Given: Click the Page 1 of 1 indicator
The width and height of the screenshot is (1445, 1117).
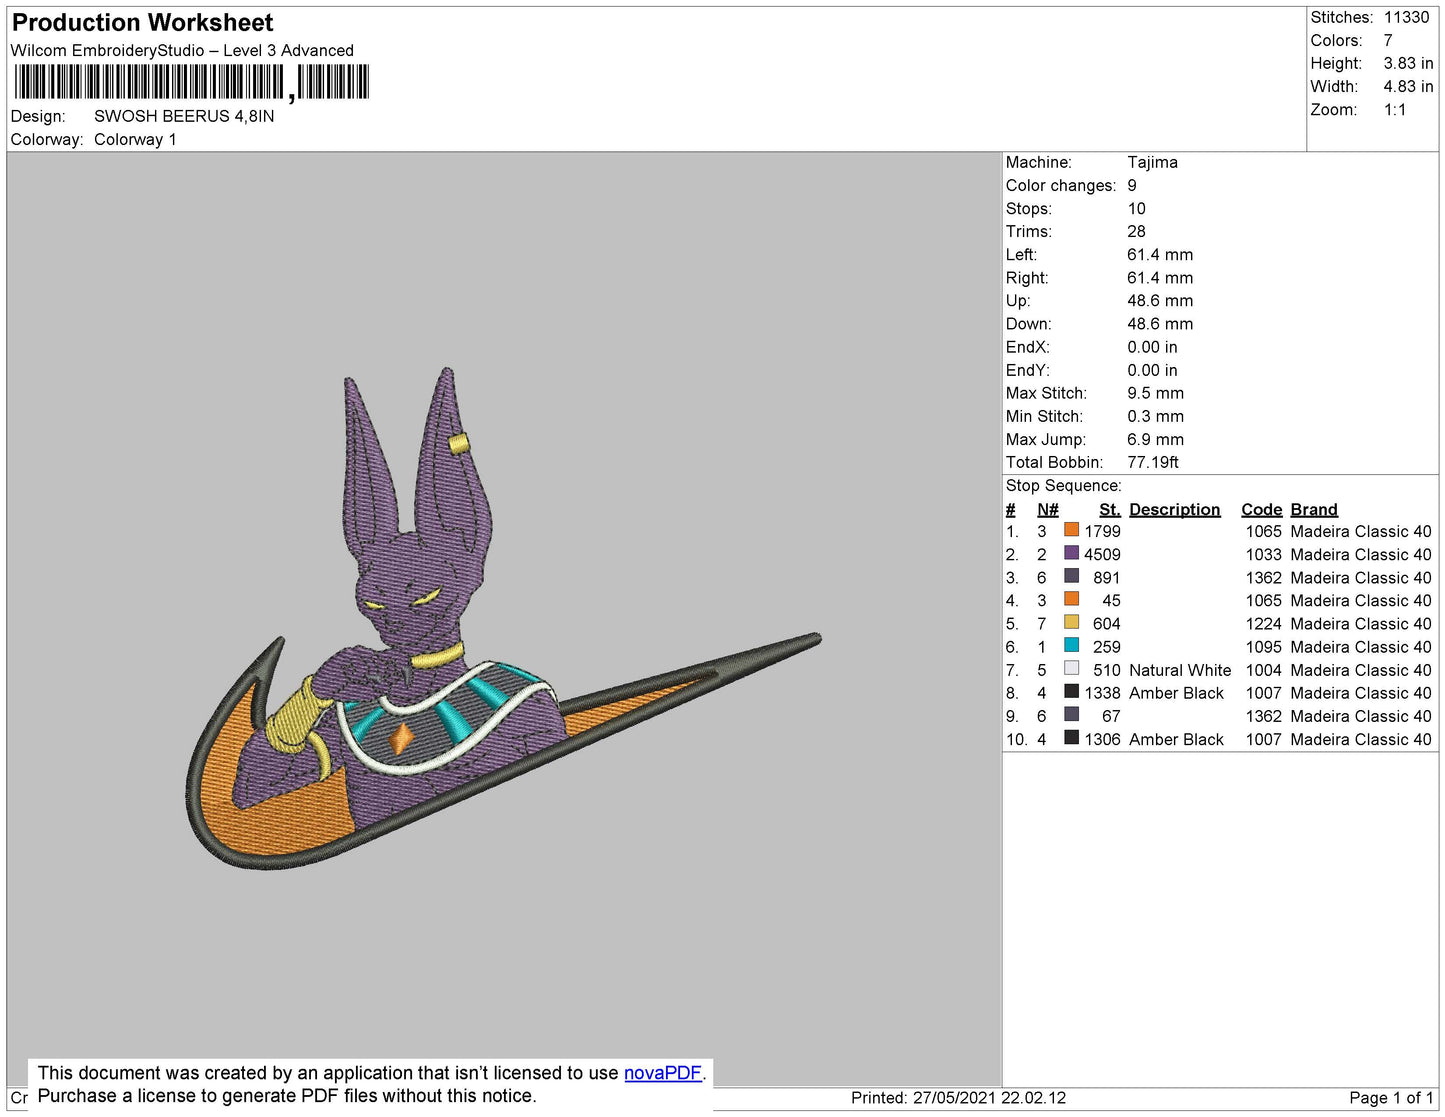Looking at the screenshot, I should click(1390, 1097).
